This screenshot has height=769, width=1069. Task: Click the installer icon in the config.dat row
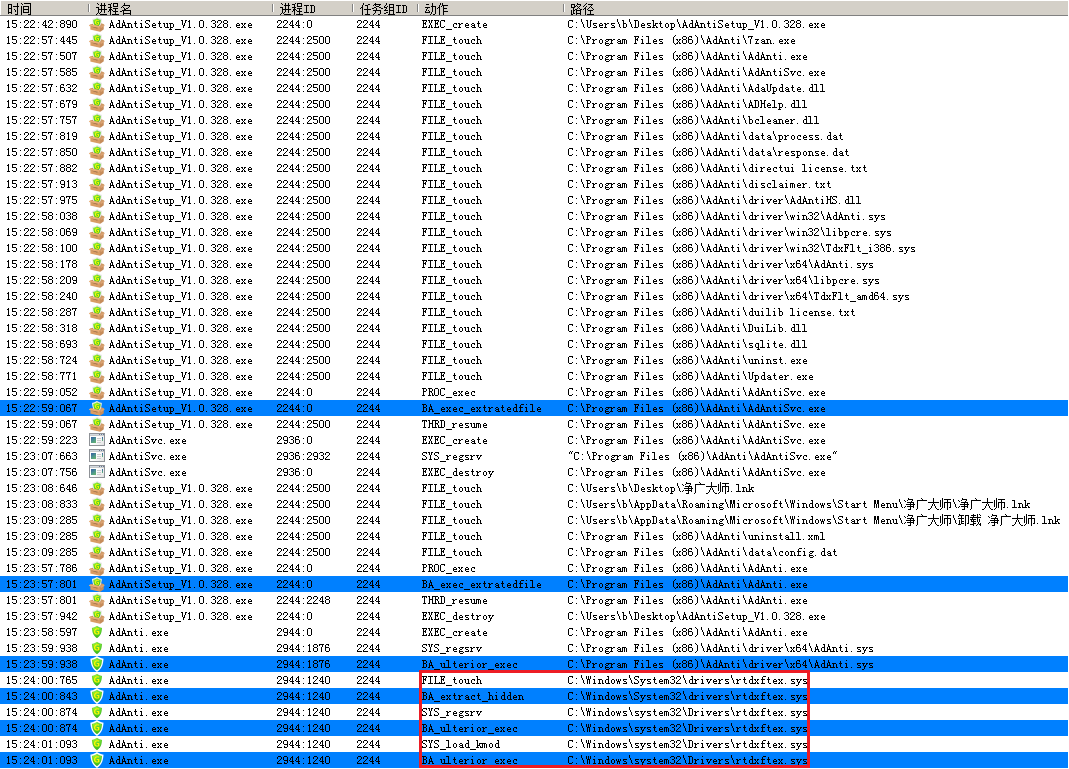click(97, 552)
